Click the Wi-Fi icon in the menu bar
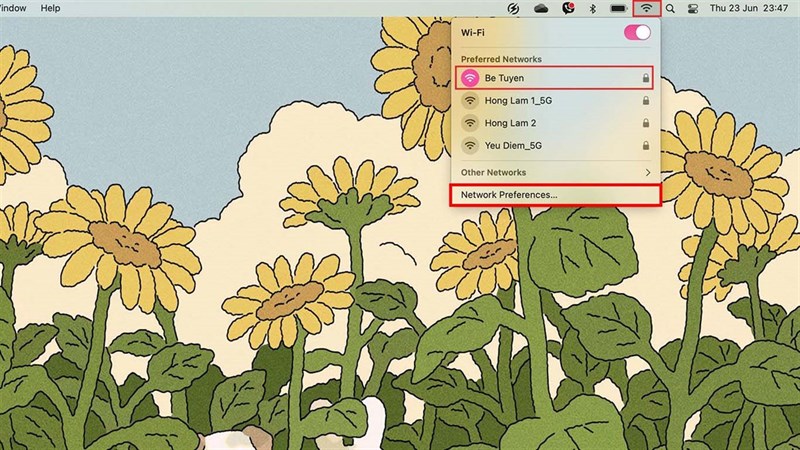This screenshot has height=450, width=800. pos(647,8)
